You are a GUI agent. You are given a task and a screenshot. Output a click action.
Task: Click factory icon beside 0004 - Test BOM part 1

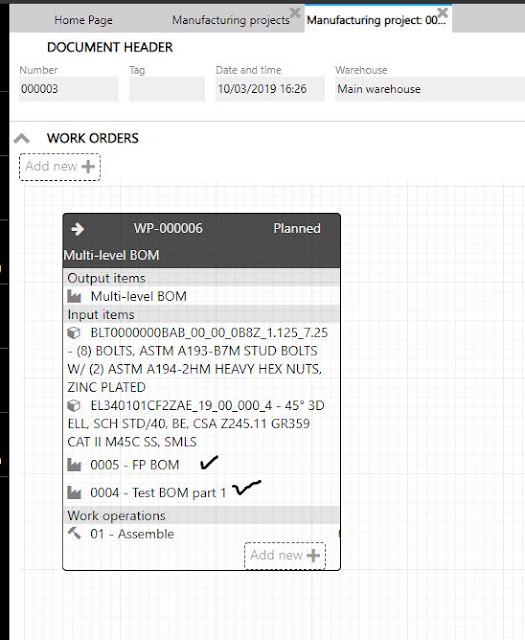pyautogui.click(x=74, y=493)
